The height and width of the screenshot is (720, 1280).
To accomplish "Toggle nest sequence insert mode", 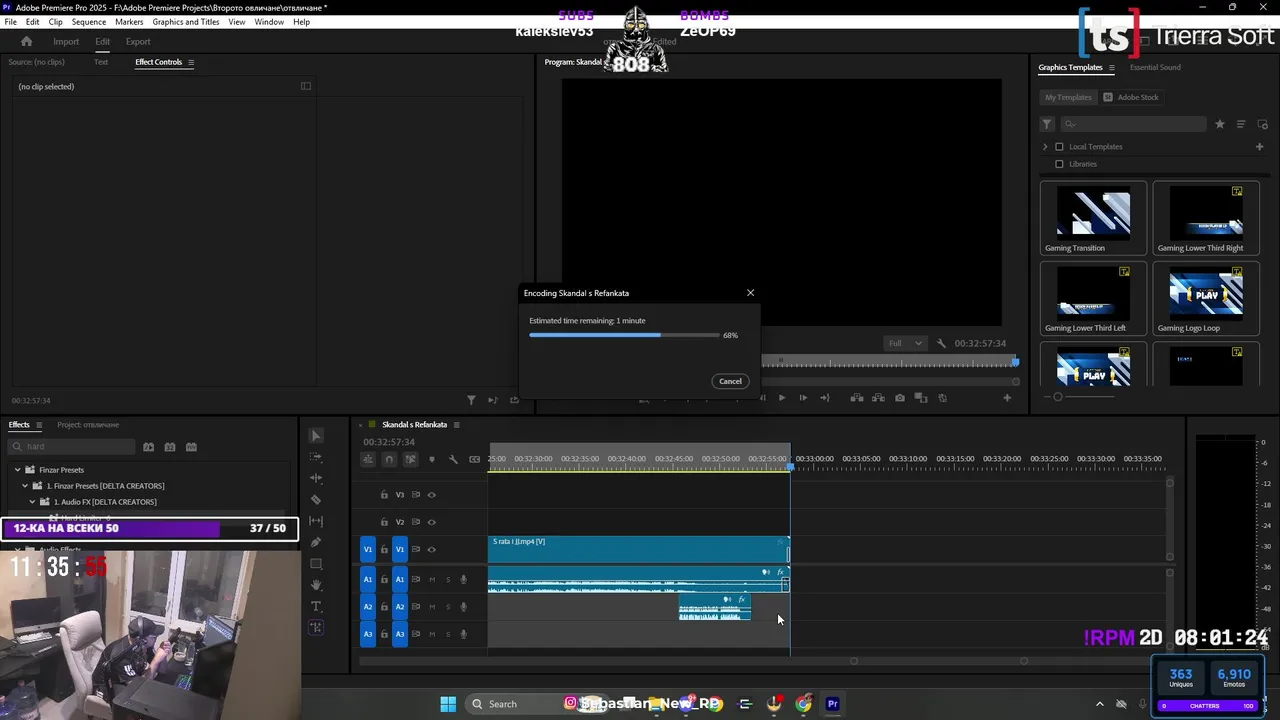I will pyautogui.click(x=368, y=459).
